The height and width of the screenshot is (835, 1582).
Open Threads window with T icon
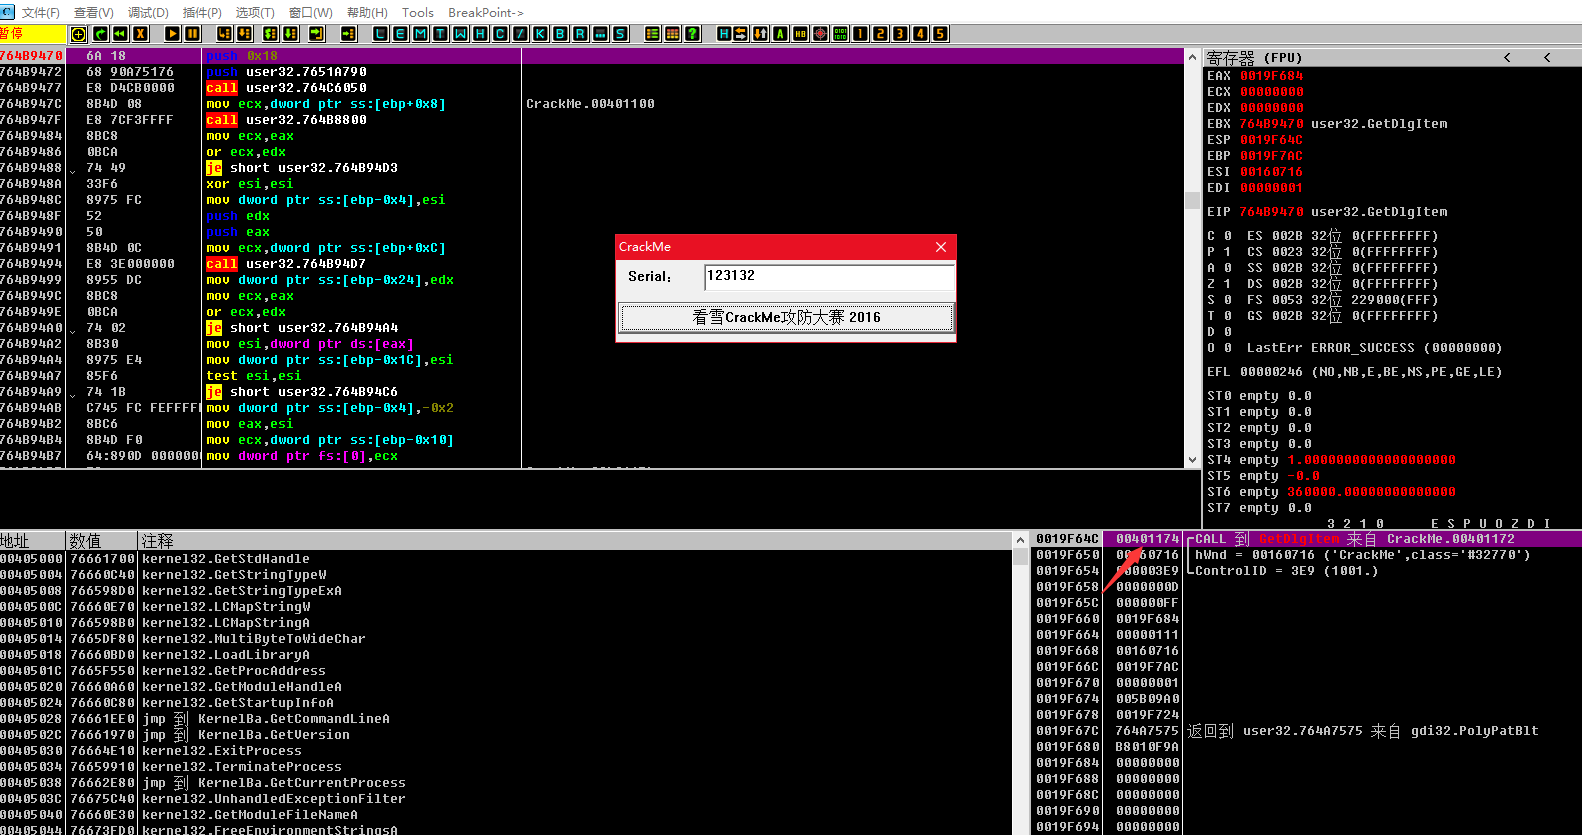440,34
